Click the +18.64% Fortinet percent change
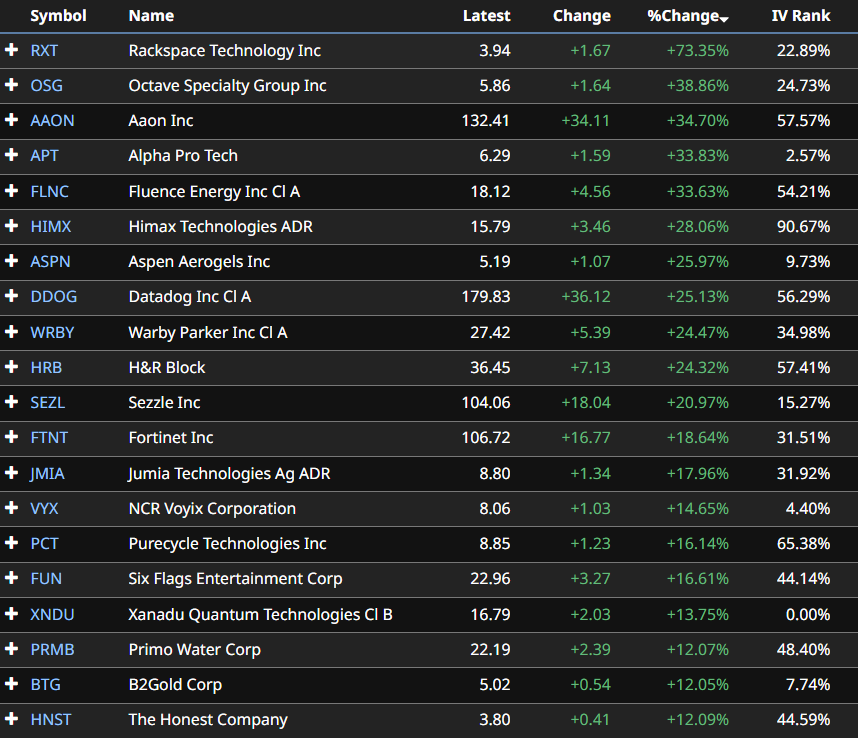Viewport: 858px width, 738px height. [x=698, y=438]
